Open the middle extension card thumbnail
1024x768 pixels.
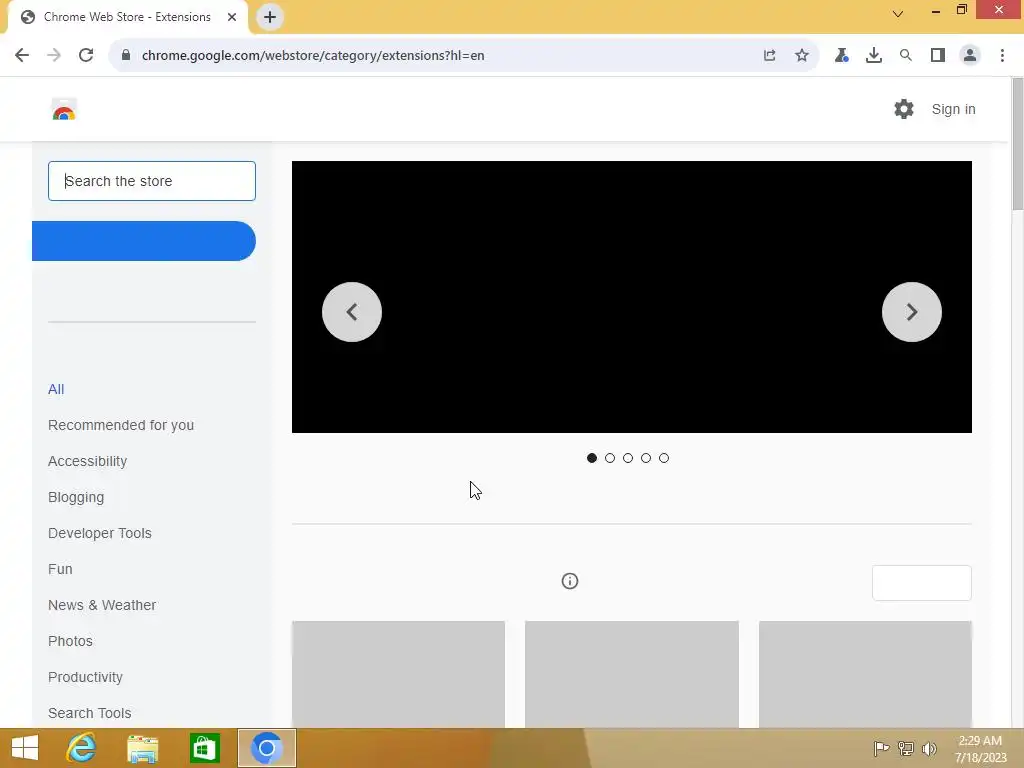(x=632, y=674)
